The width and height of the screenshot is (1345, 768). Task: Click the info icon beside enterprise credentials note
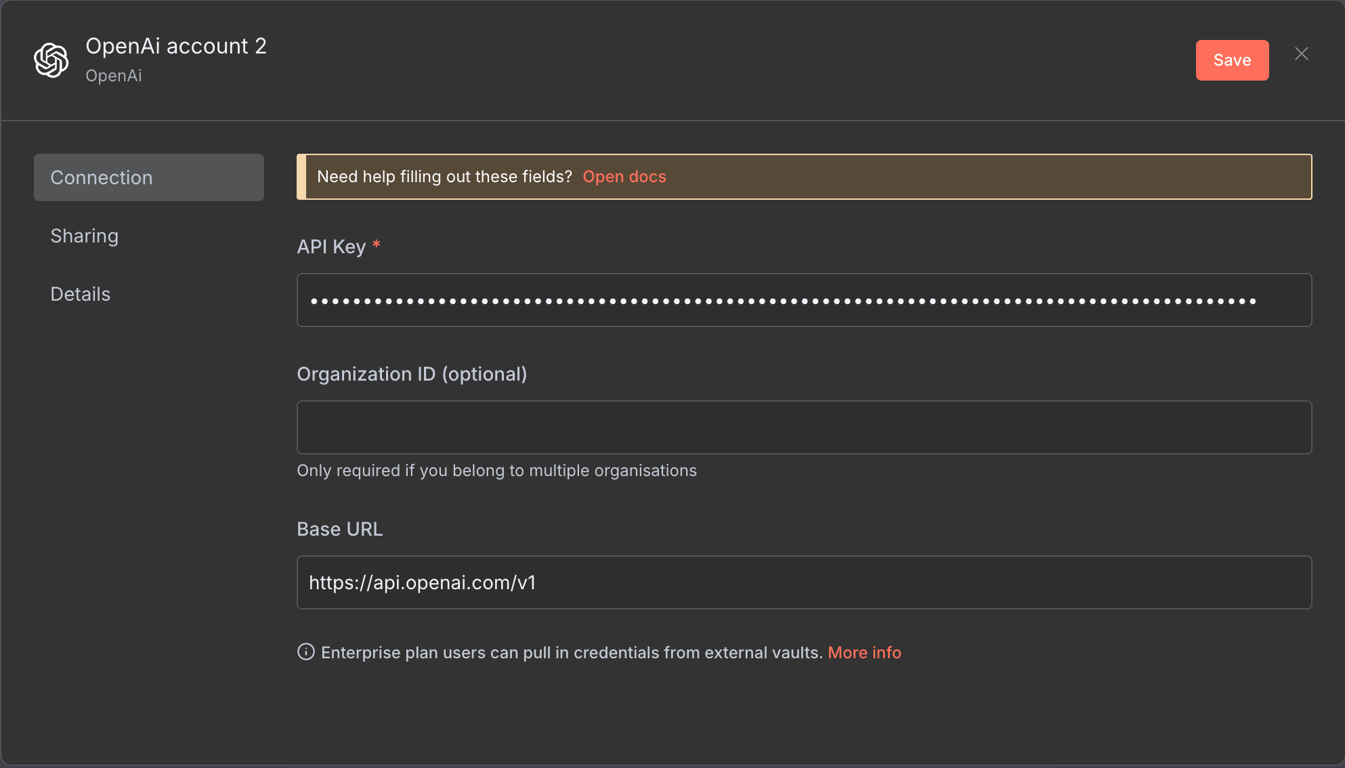pos(304,651)
